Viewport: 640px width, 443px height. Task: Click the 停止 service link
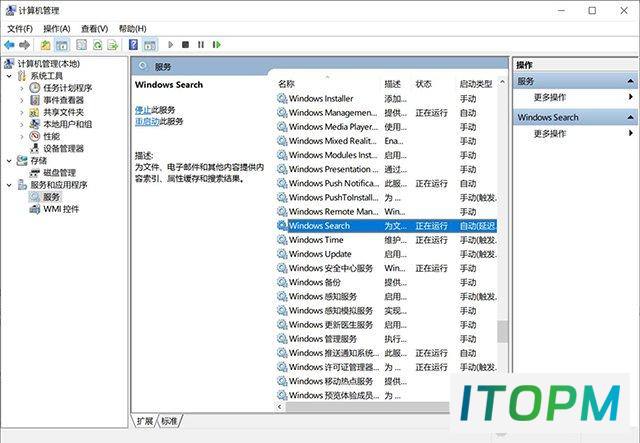pos(143,110)
